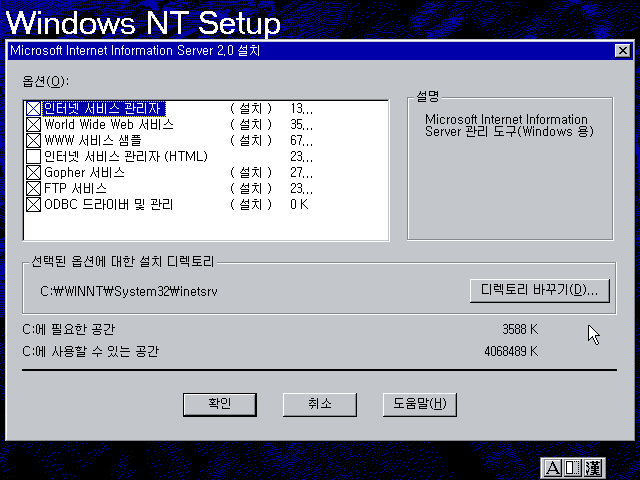
Task: Close the Internet Information Server setup dialog
Action: tap(622, 51)
